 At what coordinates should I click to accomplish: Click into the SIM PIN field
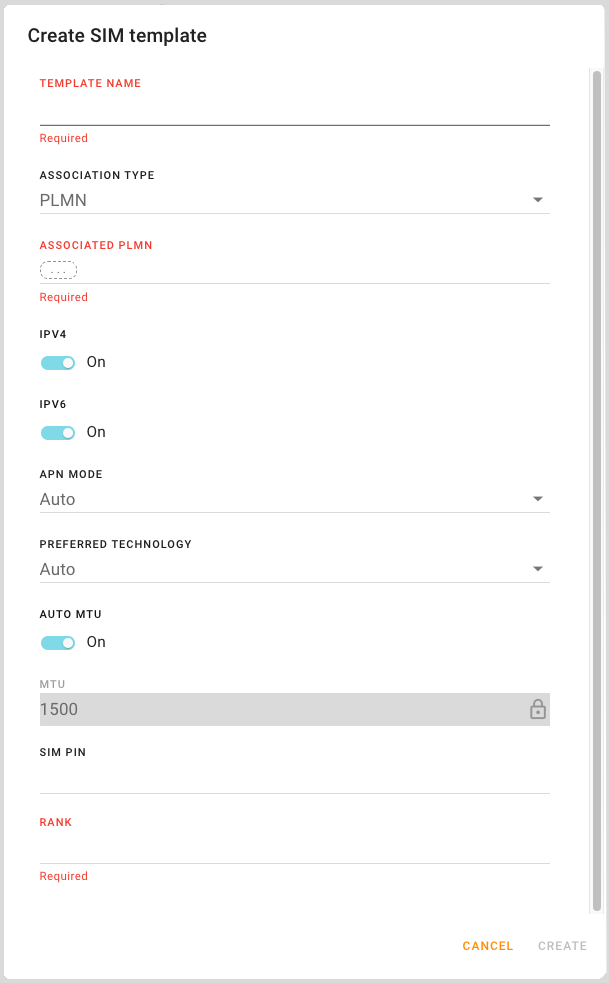(x=295, y=779)
